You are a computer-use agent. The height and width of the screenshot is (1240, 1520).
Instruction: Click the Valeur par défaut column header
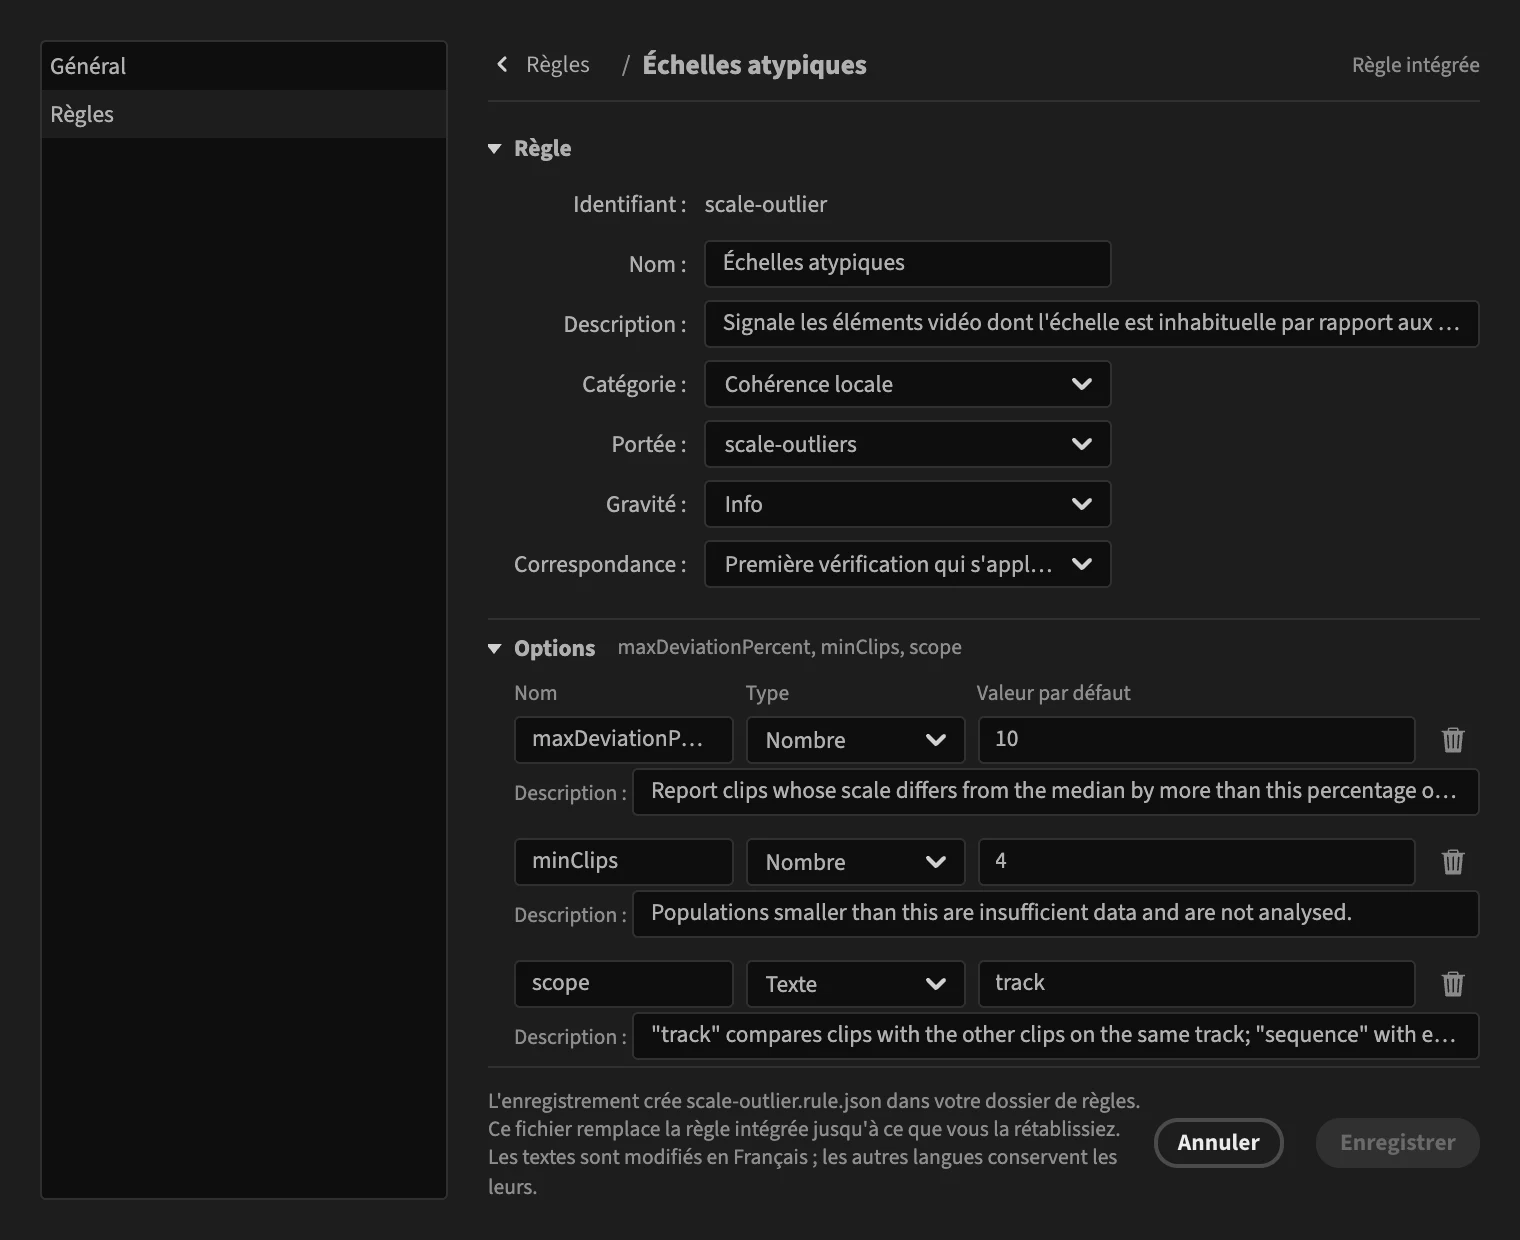click(x=1053, y=693)
